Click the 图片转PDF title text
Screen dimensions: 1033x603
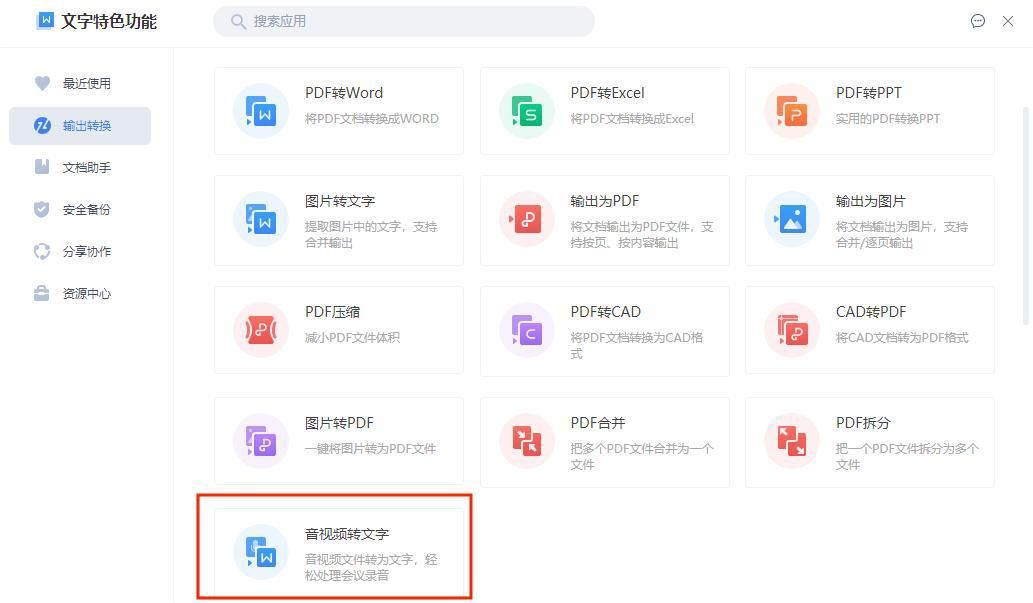(x=339, y=422)
